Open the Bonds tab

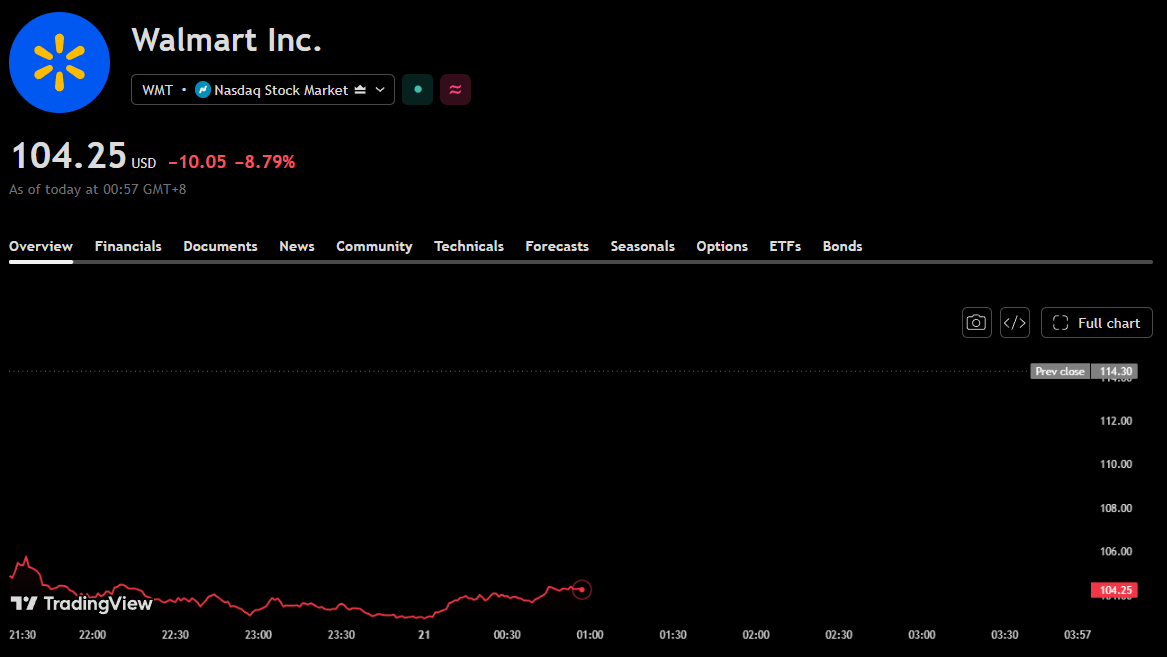coord(843,246)
